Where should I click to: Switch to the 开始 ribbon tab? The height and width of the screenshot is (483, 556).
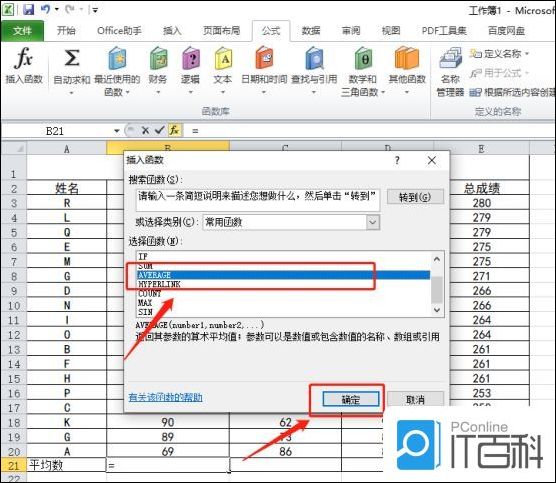[x=66, y=30]
